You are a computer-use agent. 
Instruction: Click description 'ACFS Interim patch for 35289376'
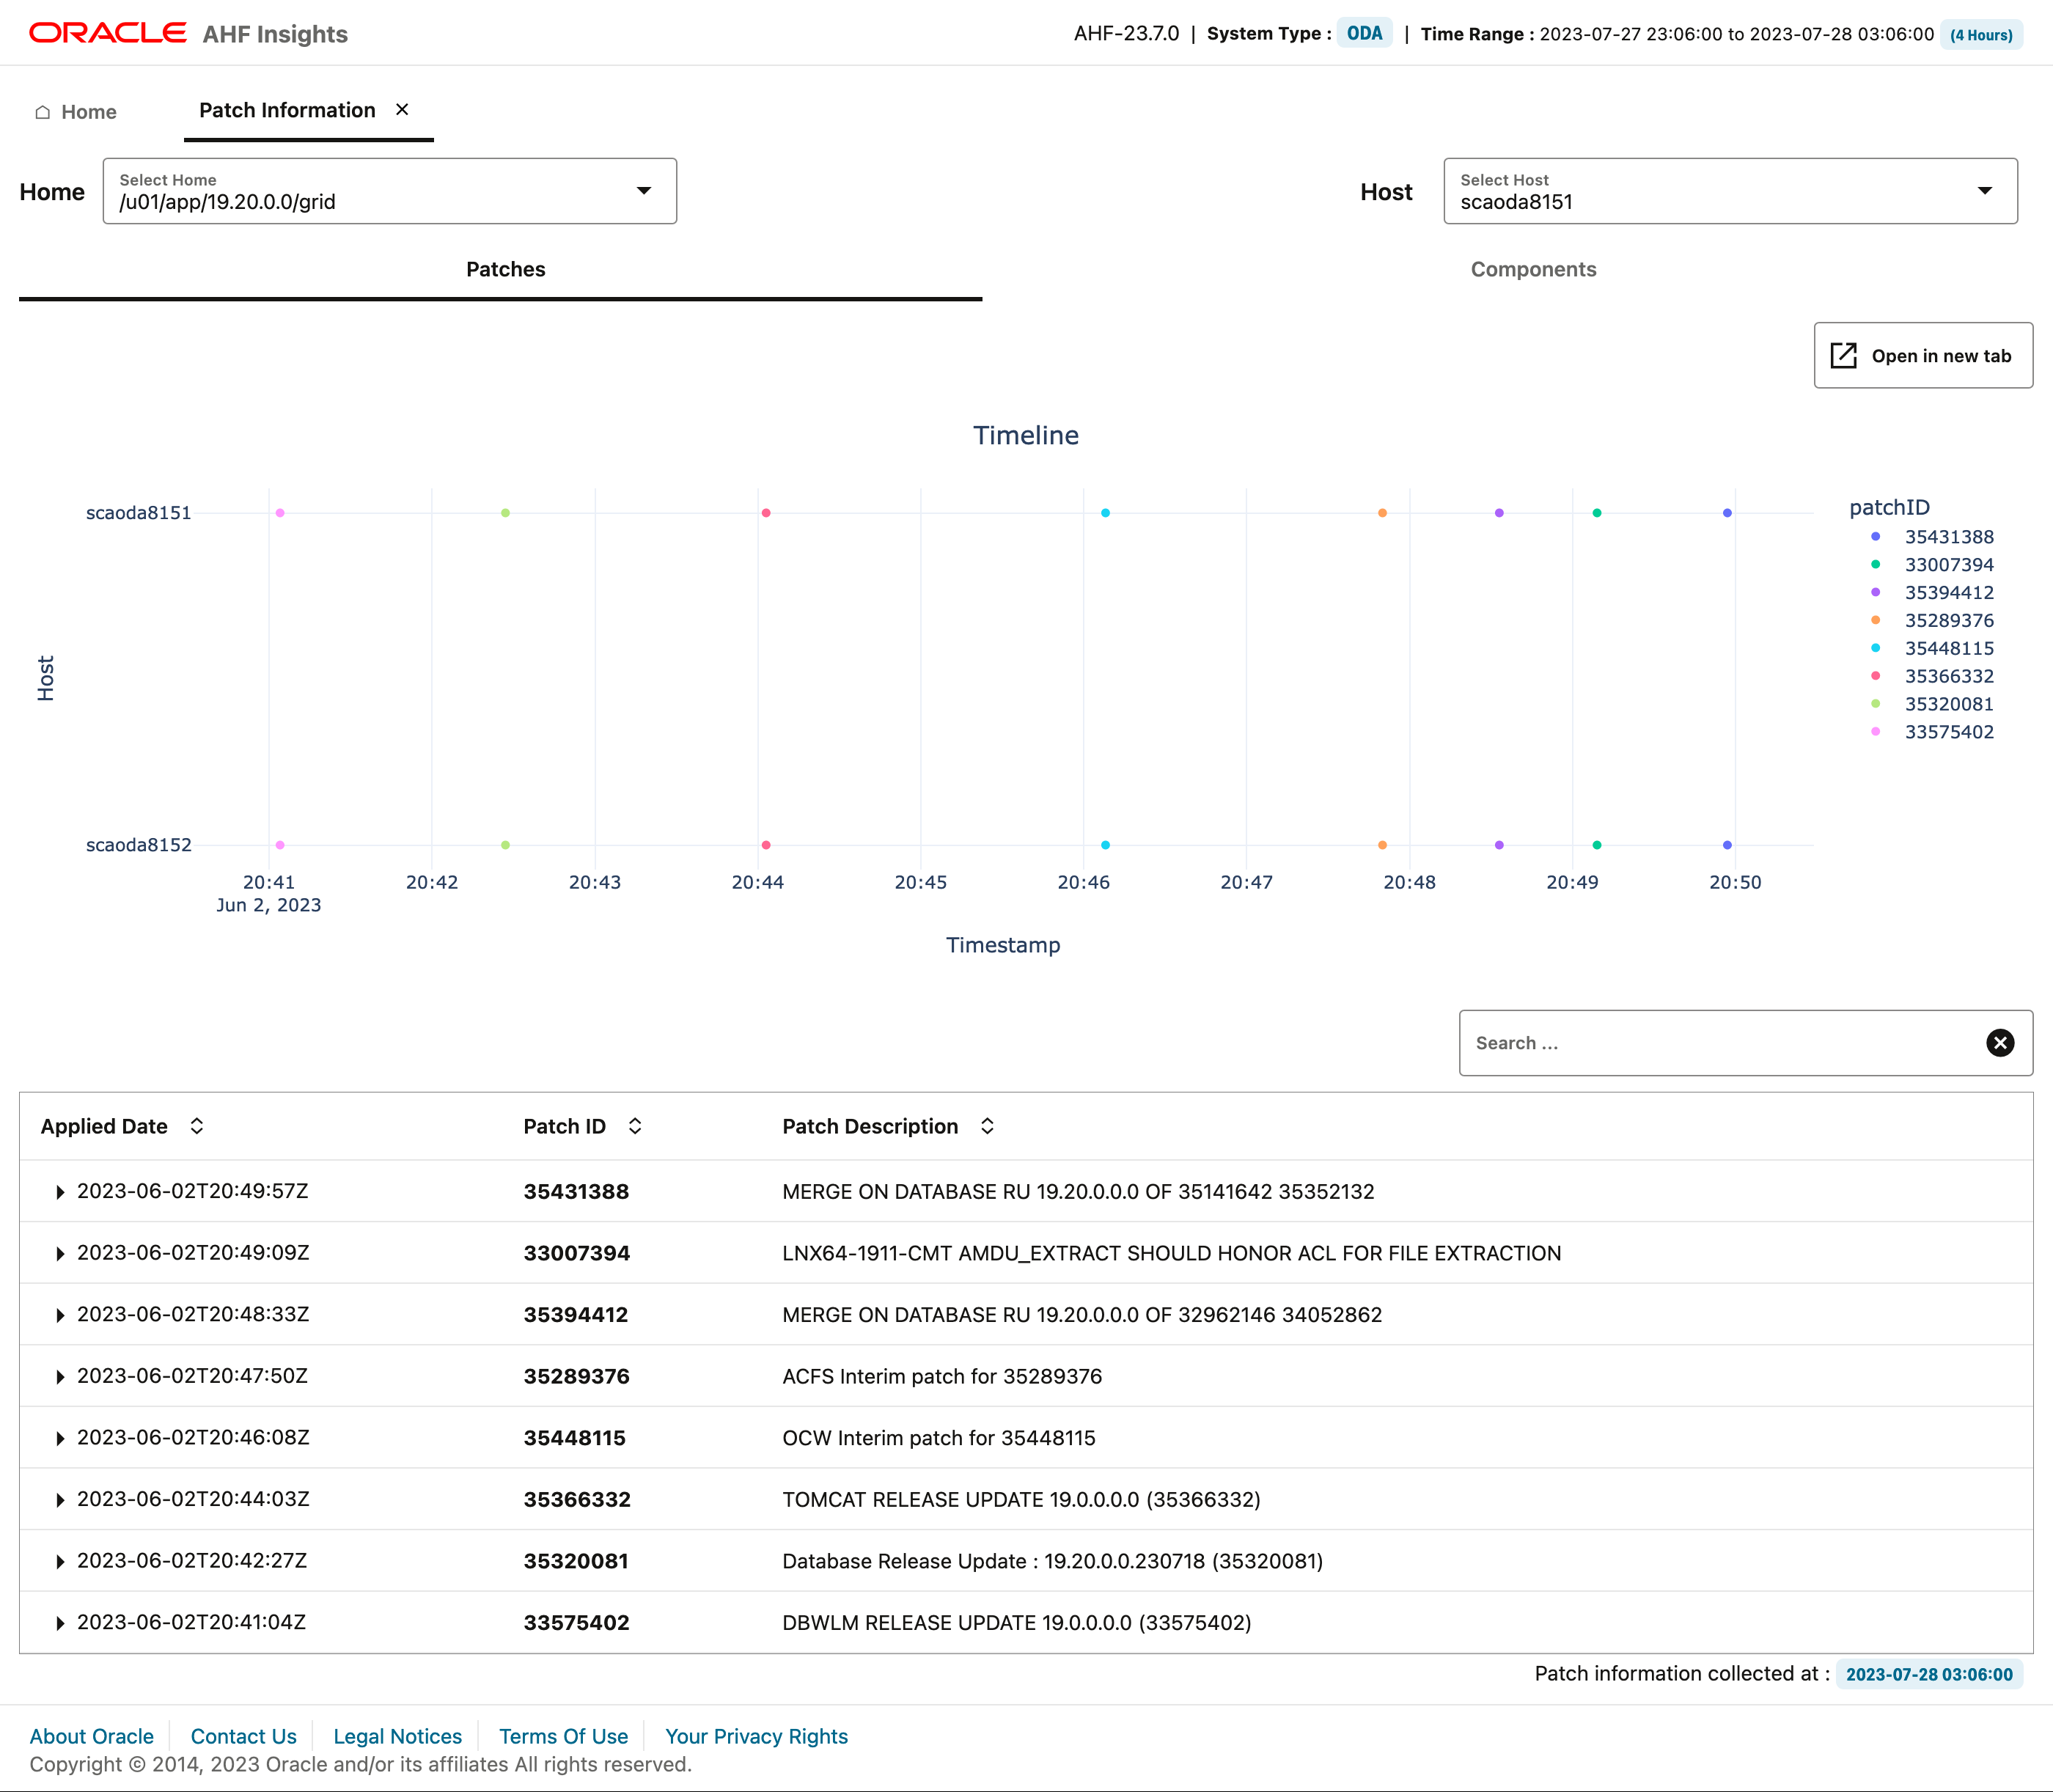pyautogui.click(x=942, y=1376)
